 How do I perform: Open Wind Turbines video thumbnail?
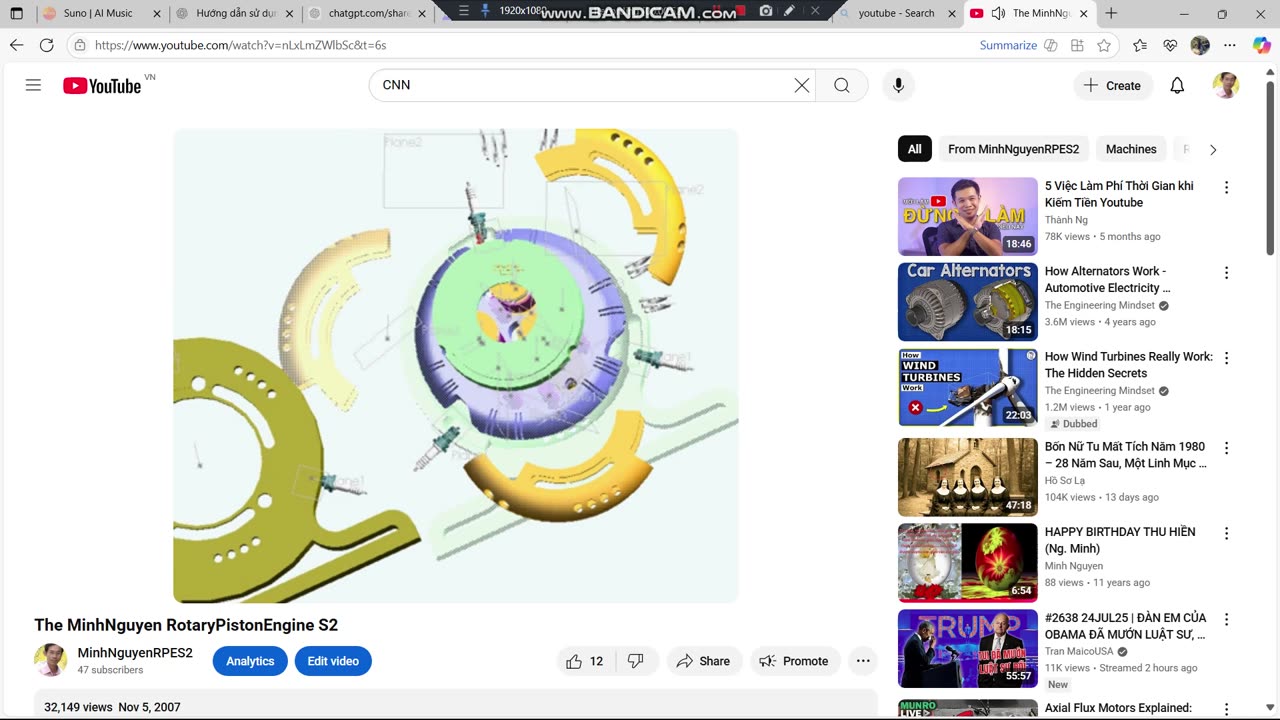point(968,387)
